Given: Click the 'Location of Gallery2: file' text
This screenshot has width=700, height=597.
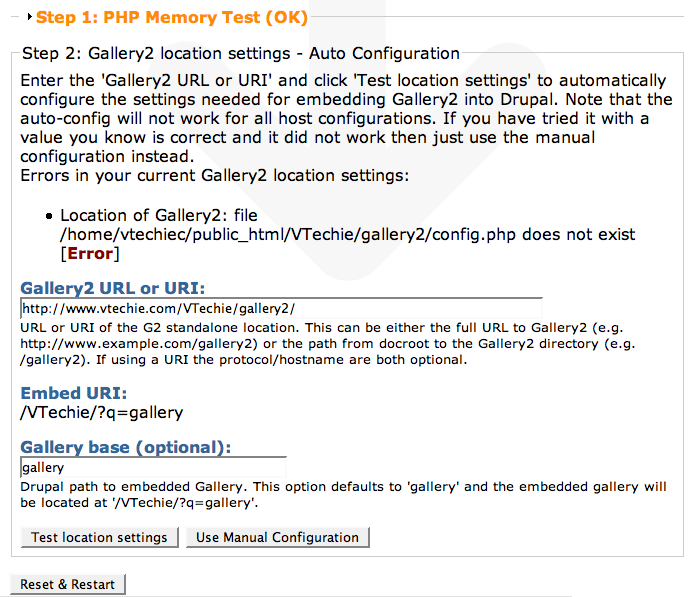Looking at the screenshot, I should tap(161, 215).
